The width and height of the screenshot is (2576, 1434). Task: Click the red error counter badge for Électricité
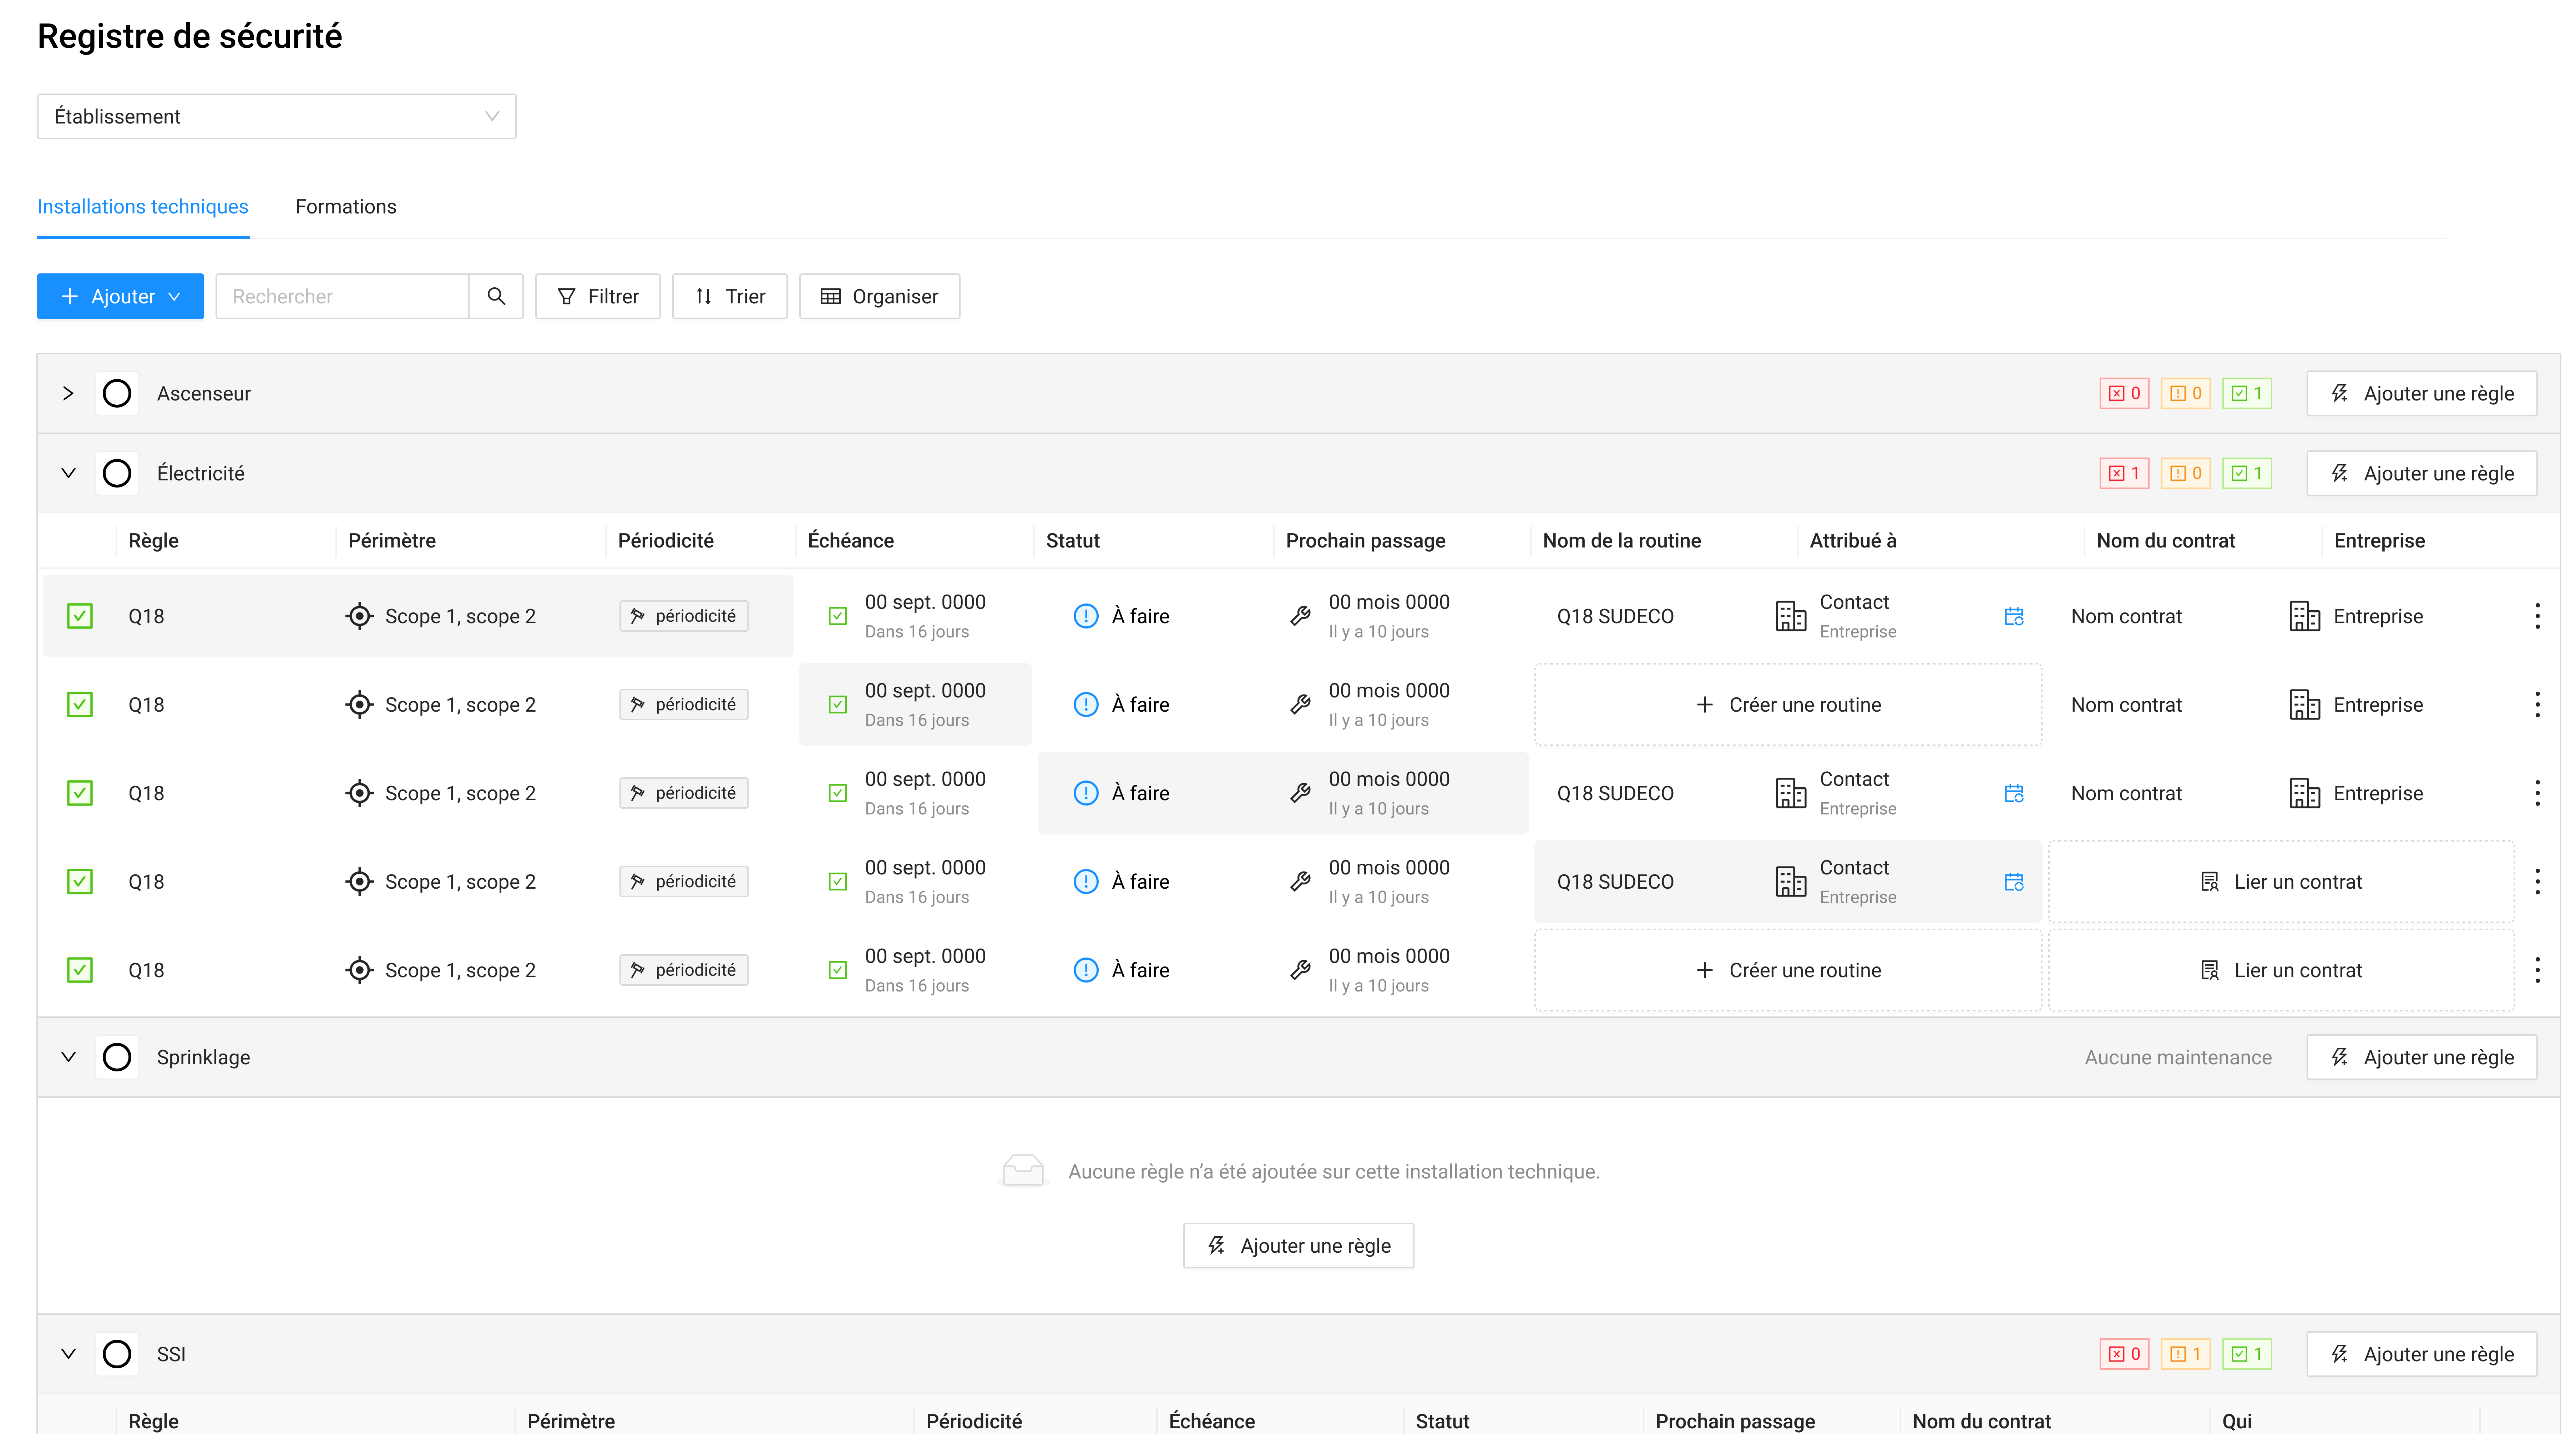click(2124, 473)
